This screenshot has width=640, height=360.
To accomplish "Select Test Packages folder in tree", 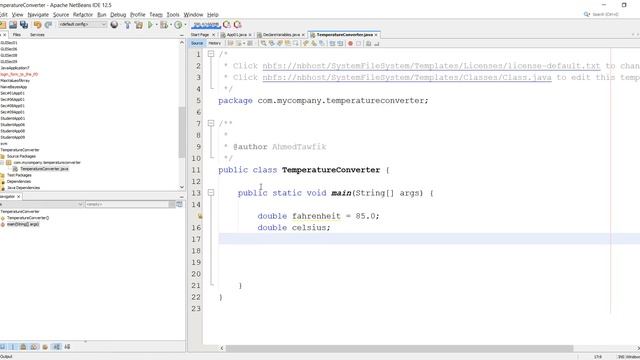I will pyautogui.click(x=19, y=175).
